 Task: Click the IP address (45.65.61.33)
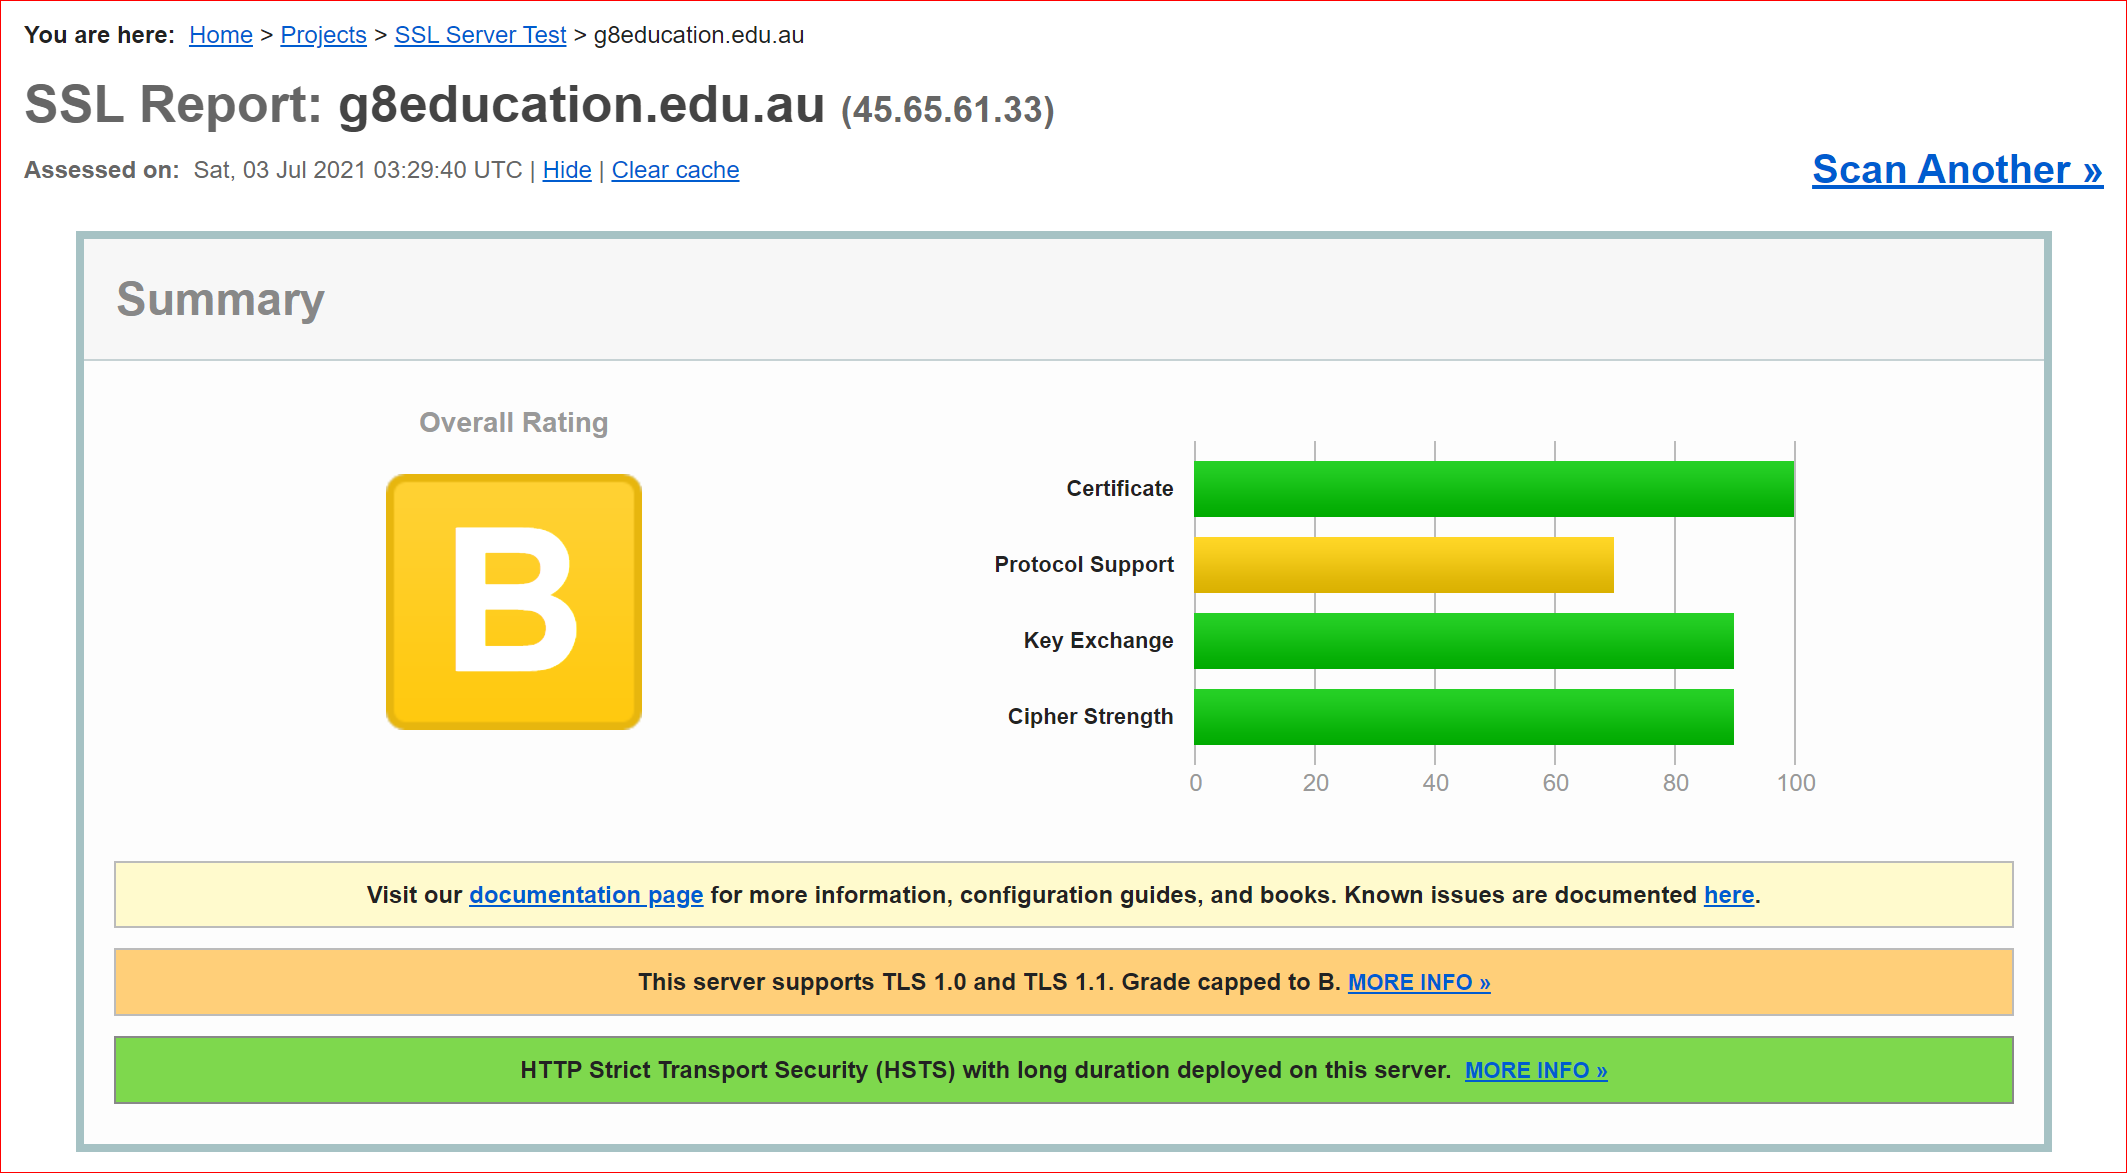[x=948, y=110]
